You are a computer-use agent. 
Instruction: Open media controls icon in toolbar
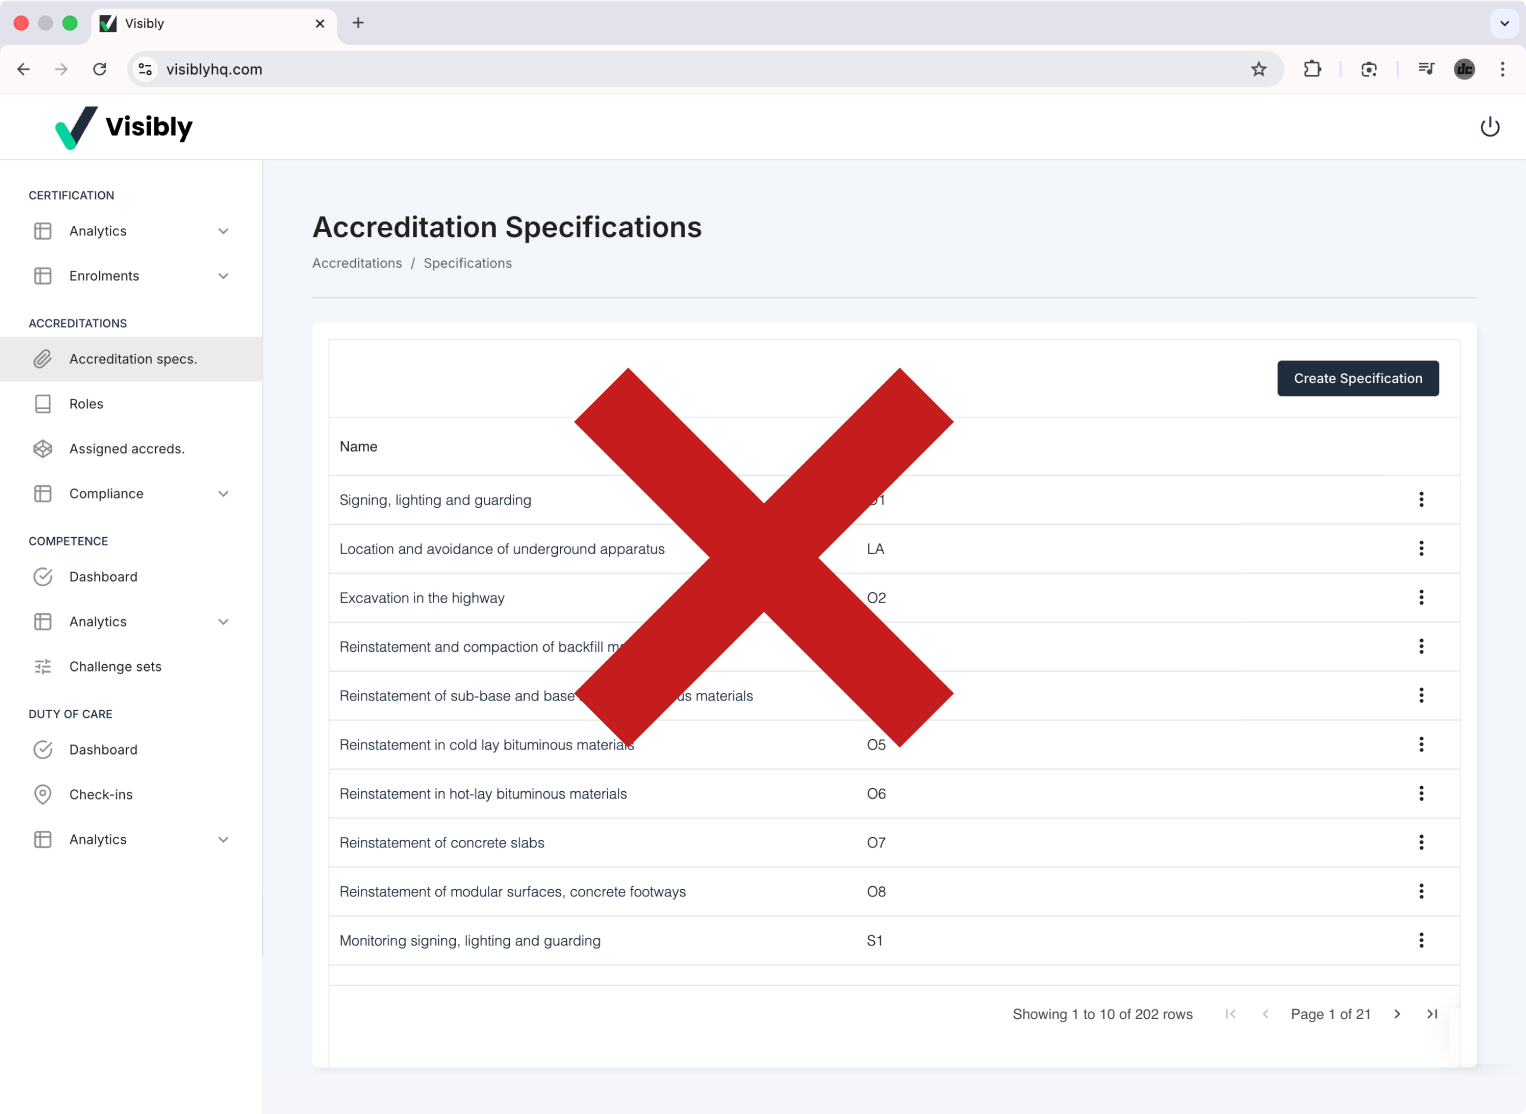pos(1426,69)
